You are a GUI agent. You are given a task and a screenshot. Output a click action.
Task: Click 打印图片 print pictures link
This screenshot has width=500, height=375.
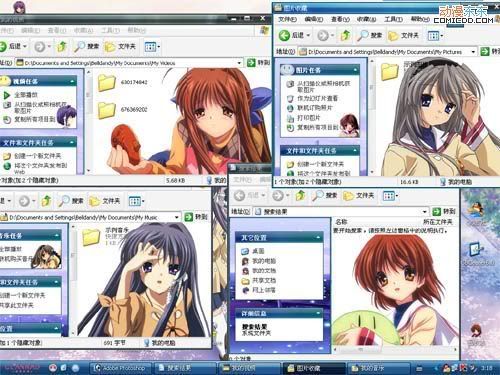pyautogui.click(x=308, y=118)
